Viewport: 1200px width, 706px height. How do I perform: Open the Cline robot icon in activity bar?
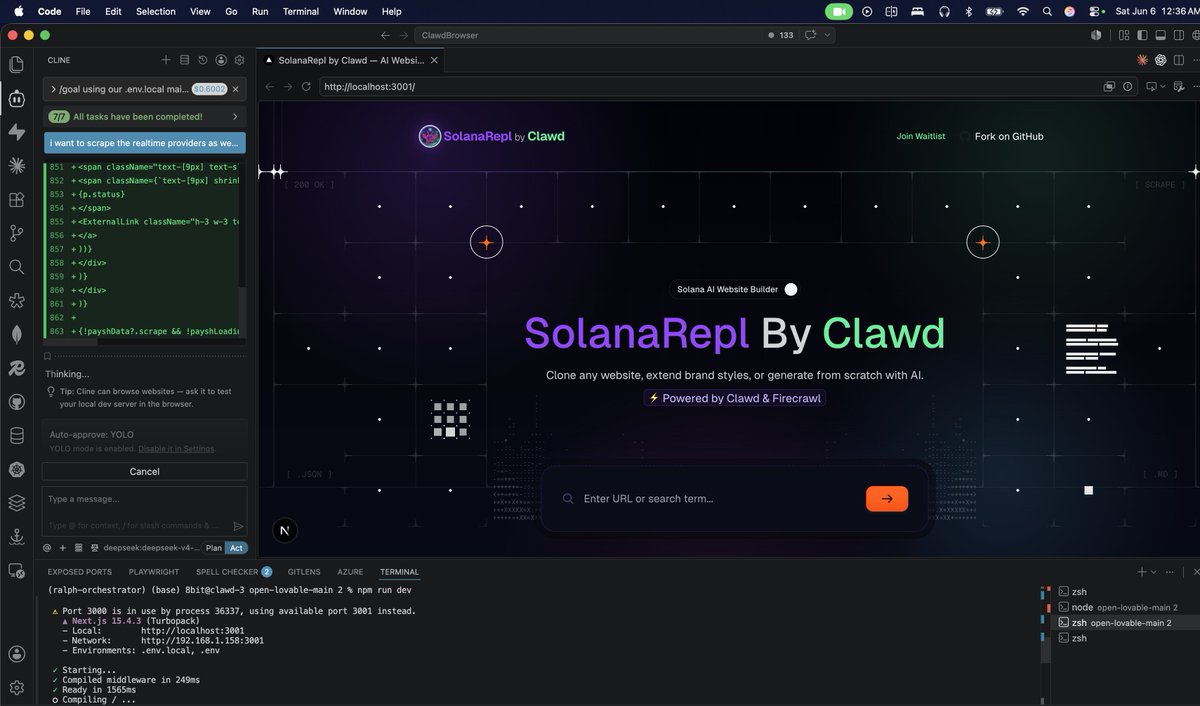(16, 98)
